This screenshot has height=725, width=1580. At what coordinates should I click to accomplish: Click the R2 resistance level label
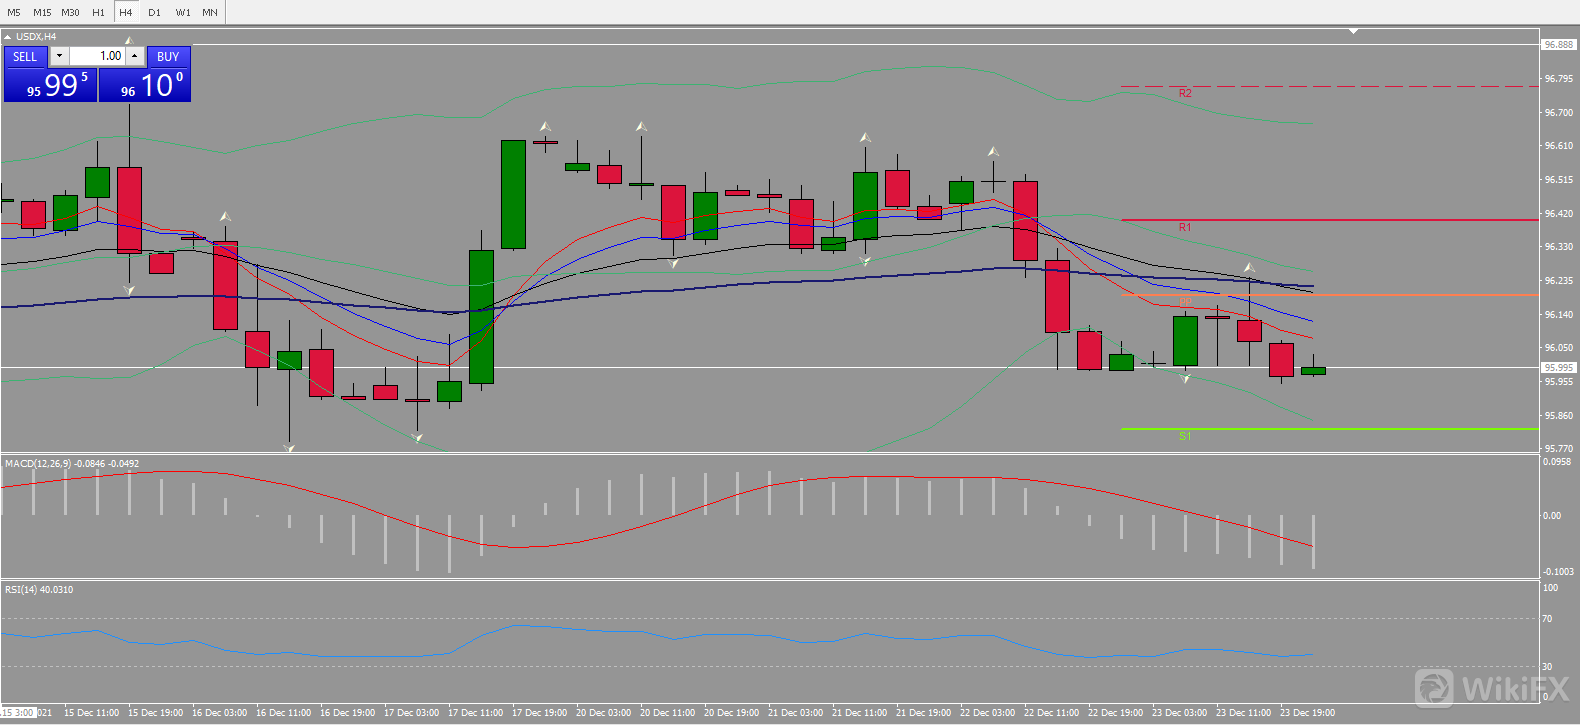1185,93
